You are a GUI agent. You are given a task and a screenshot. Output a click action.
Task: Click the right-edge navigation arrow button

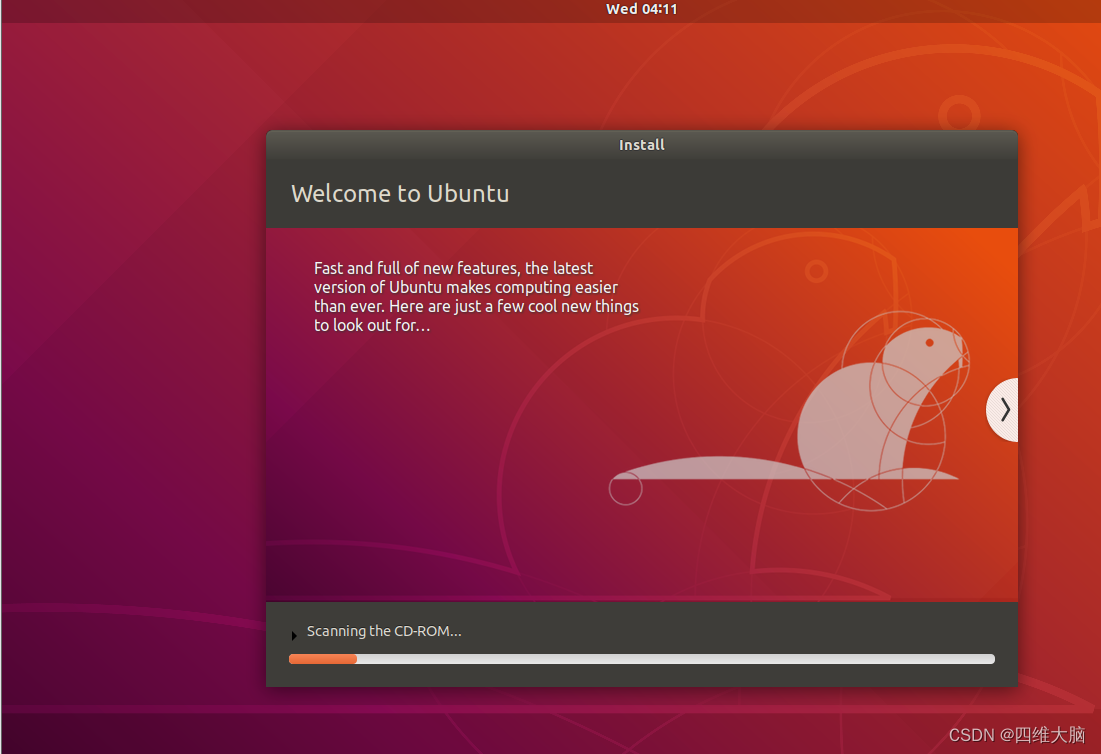coord(1003,410)
